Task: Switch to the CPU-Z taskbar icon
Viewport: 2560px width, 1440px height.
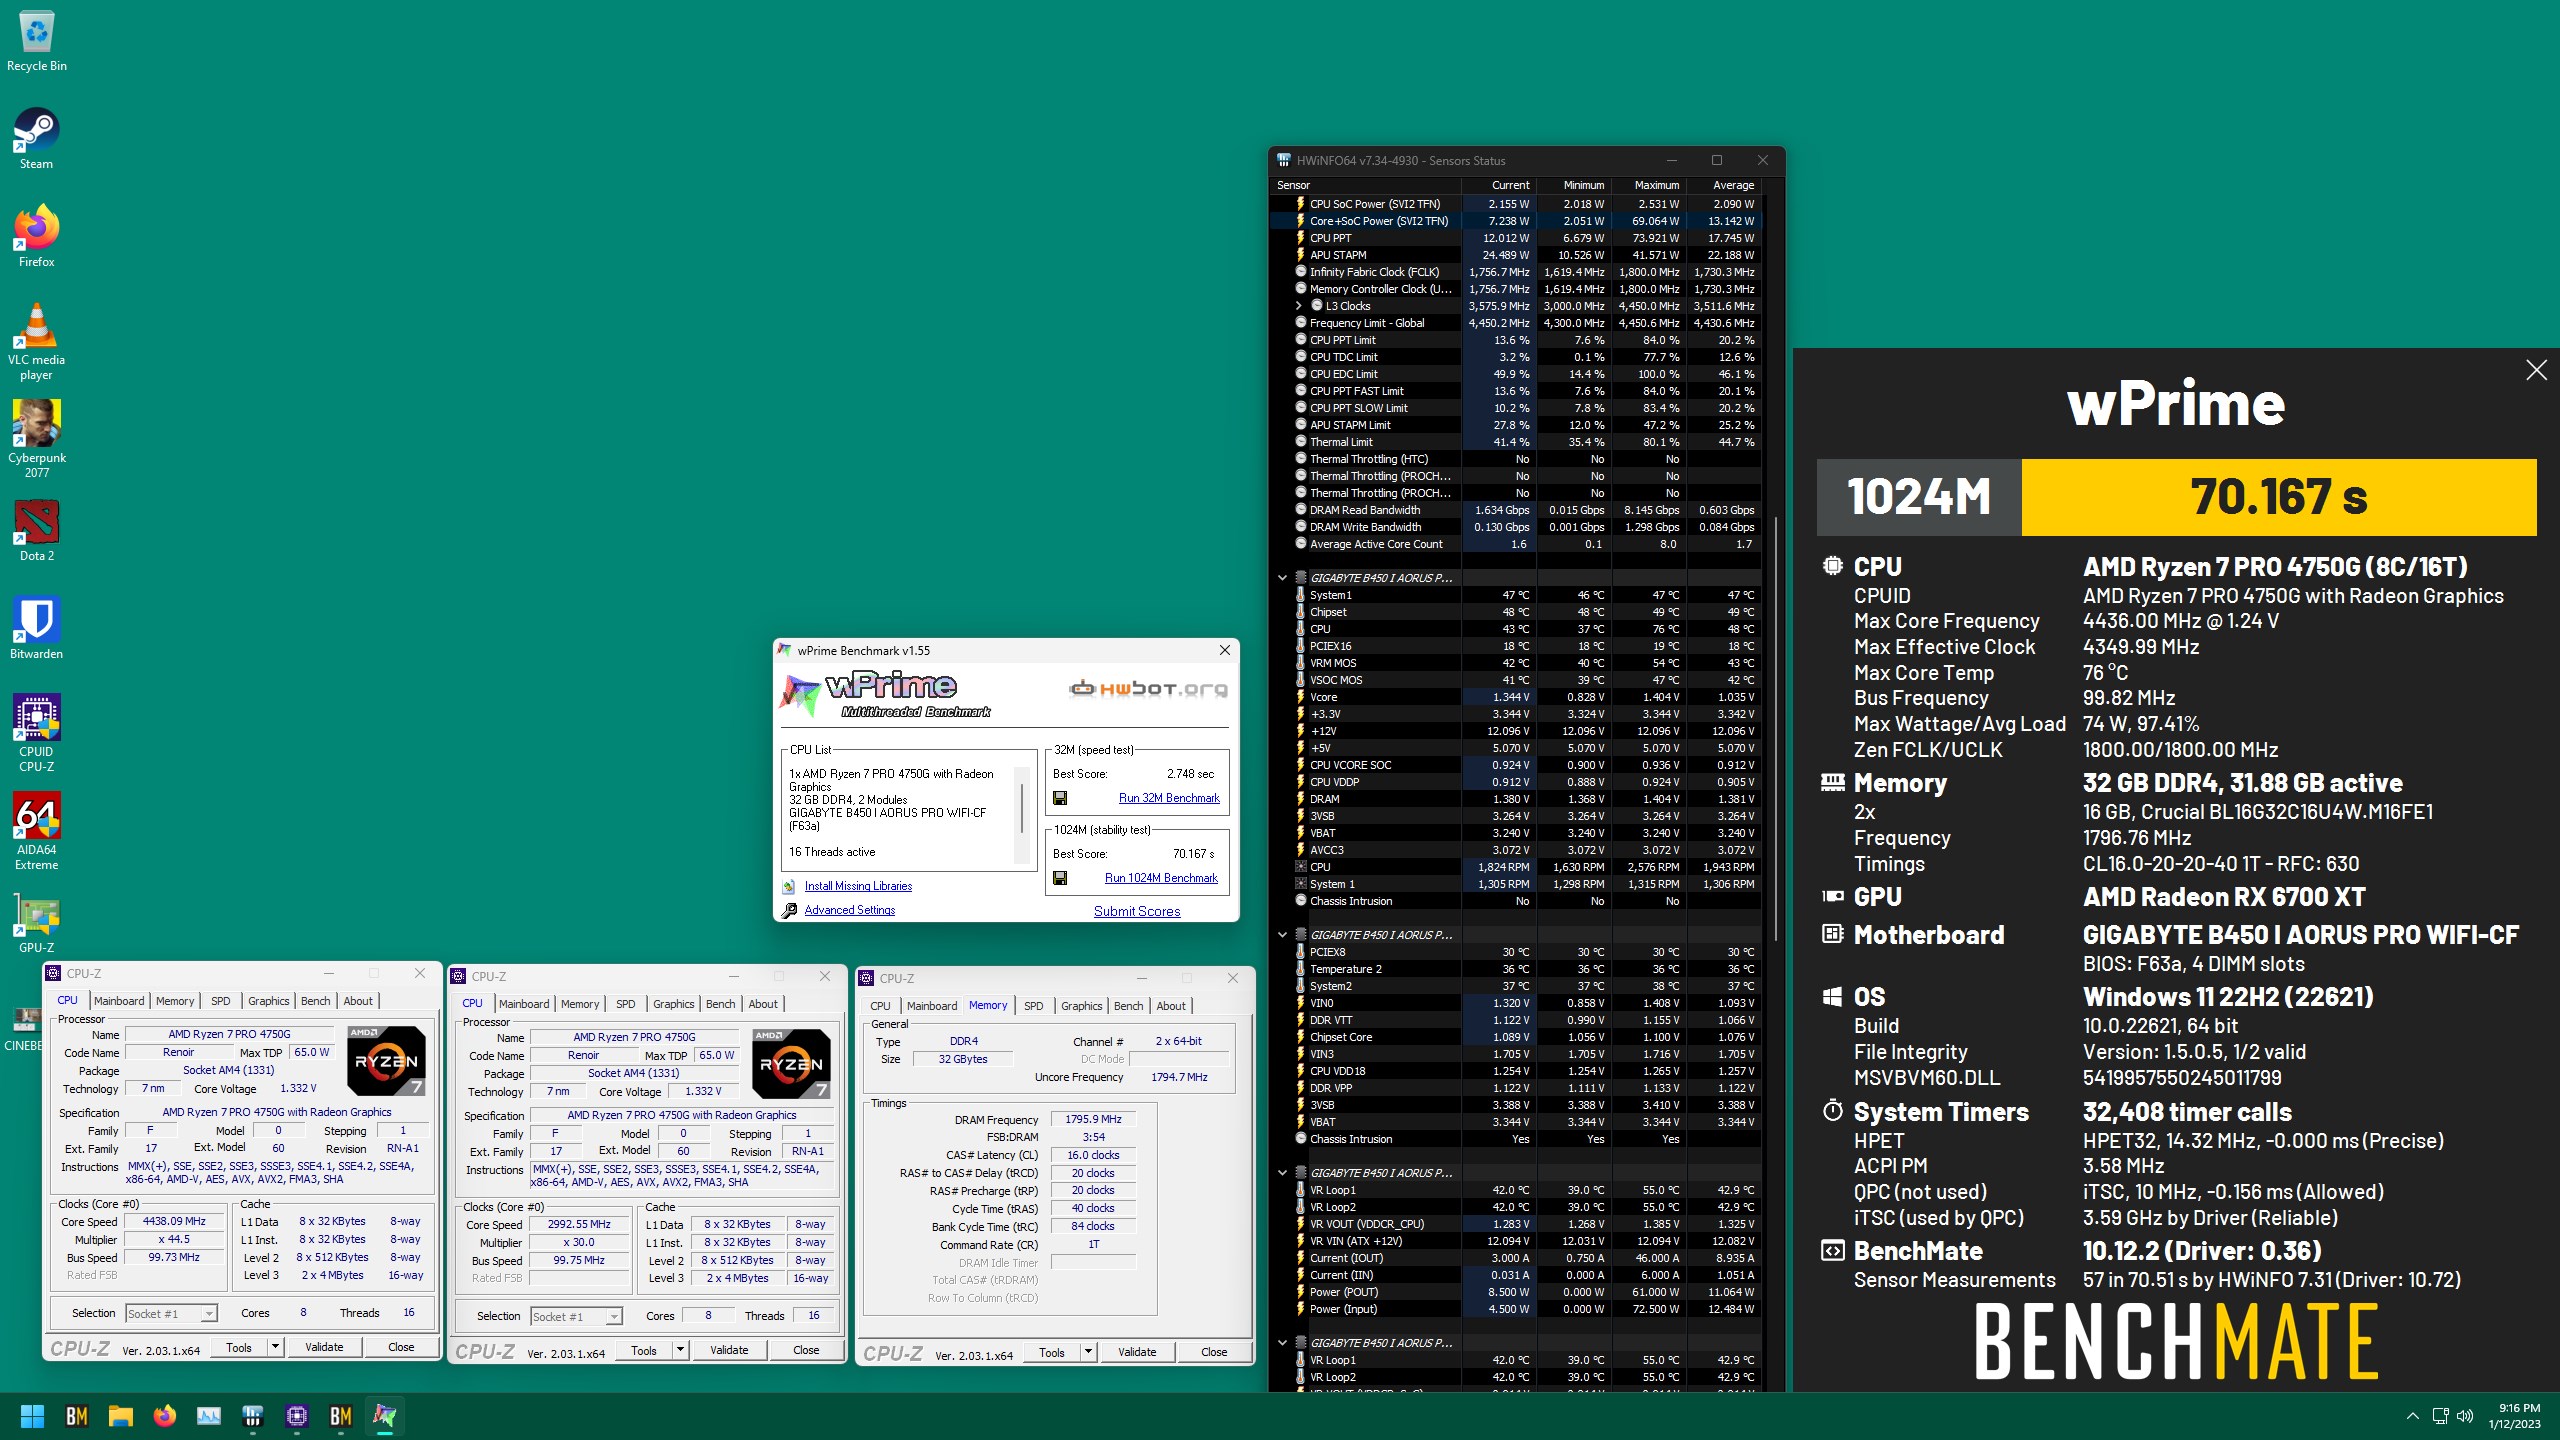Action: 296,1416
